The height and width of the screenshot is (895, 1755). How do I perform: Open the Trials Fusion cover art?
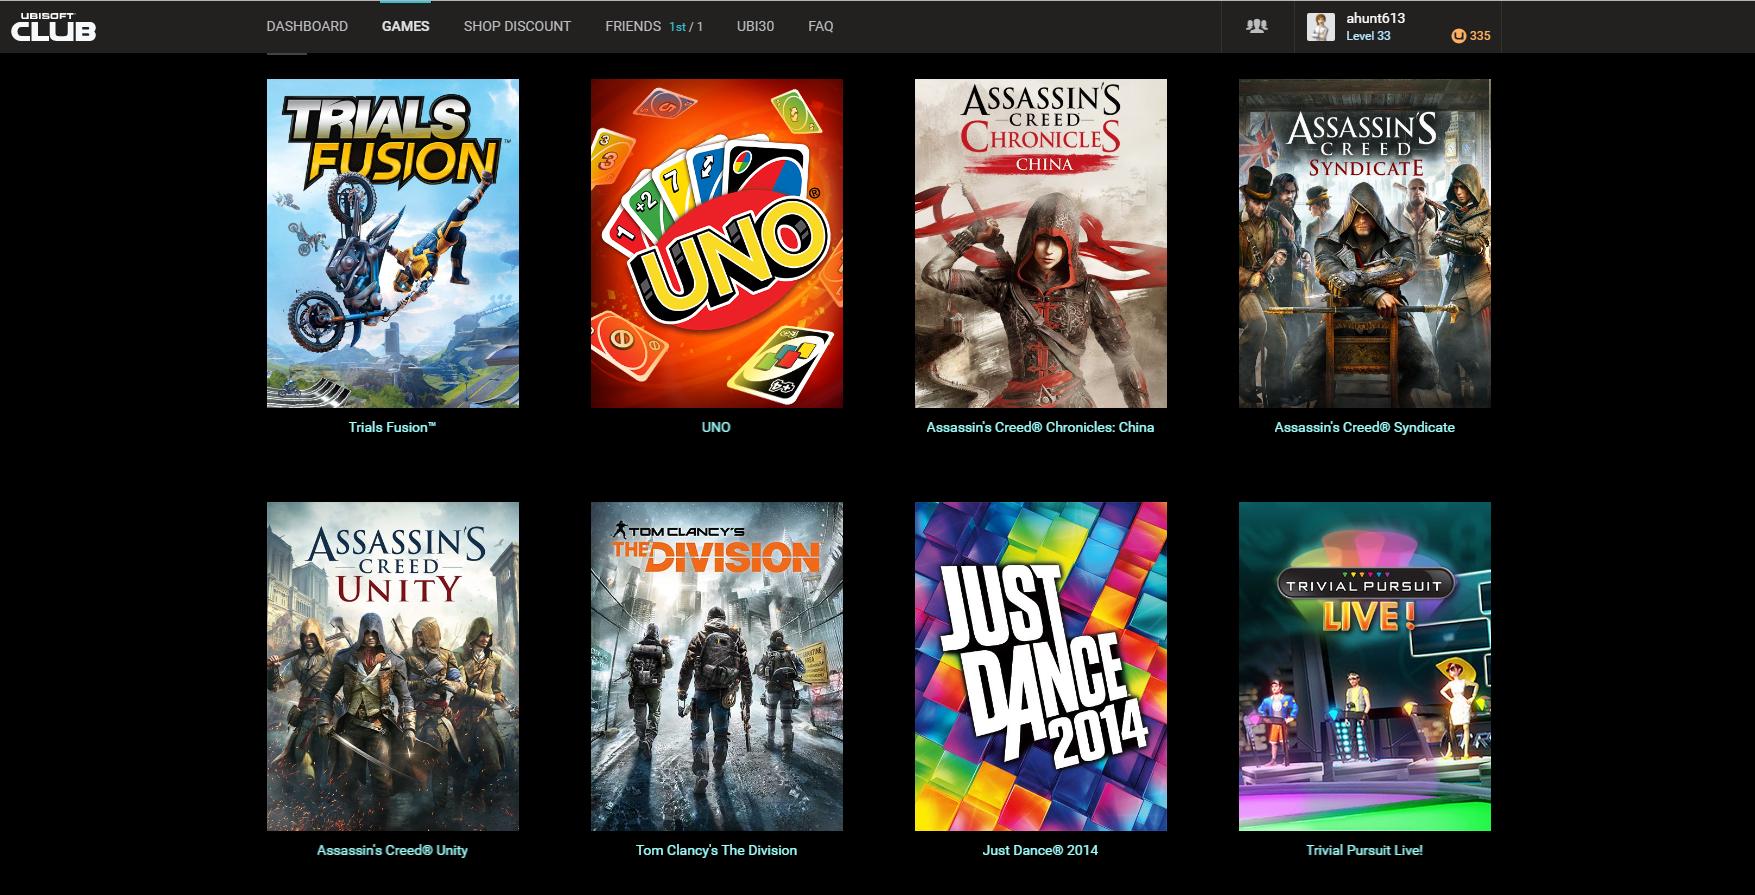point(393,243)
